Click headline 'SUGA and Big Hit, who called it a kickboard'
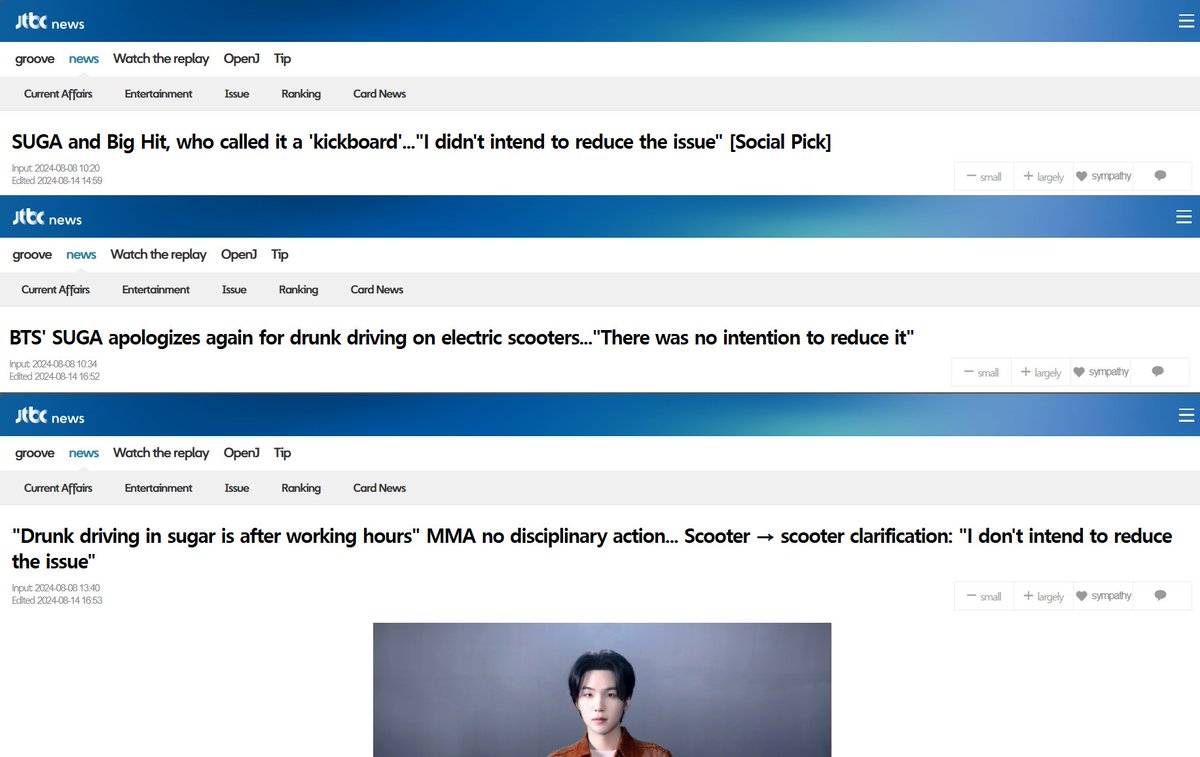Viewport: 1200px width, 757px height. [421, 142]
